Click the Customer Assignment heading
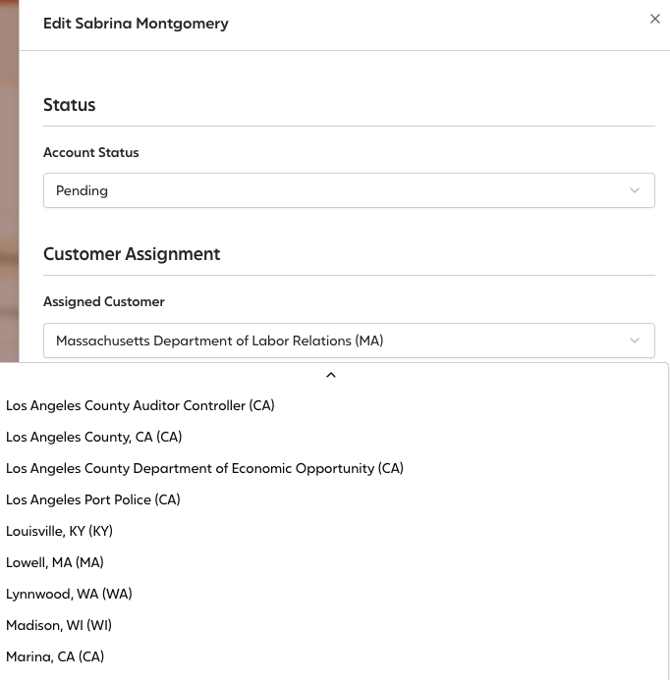 [x=132, y=254]
